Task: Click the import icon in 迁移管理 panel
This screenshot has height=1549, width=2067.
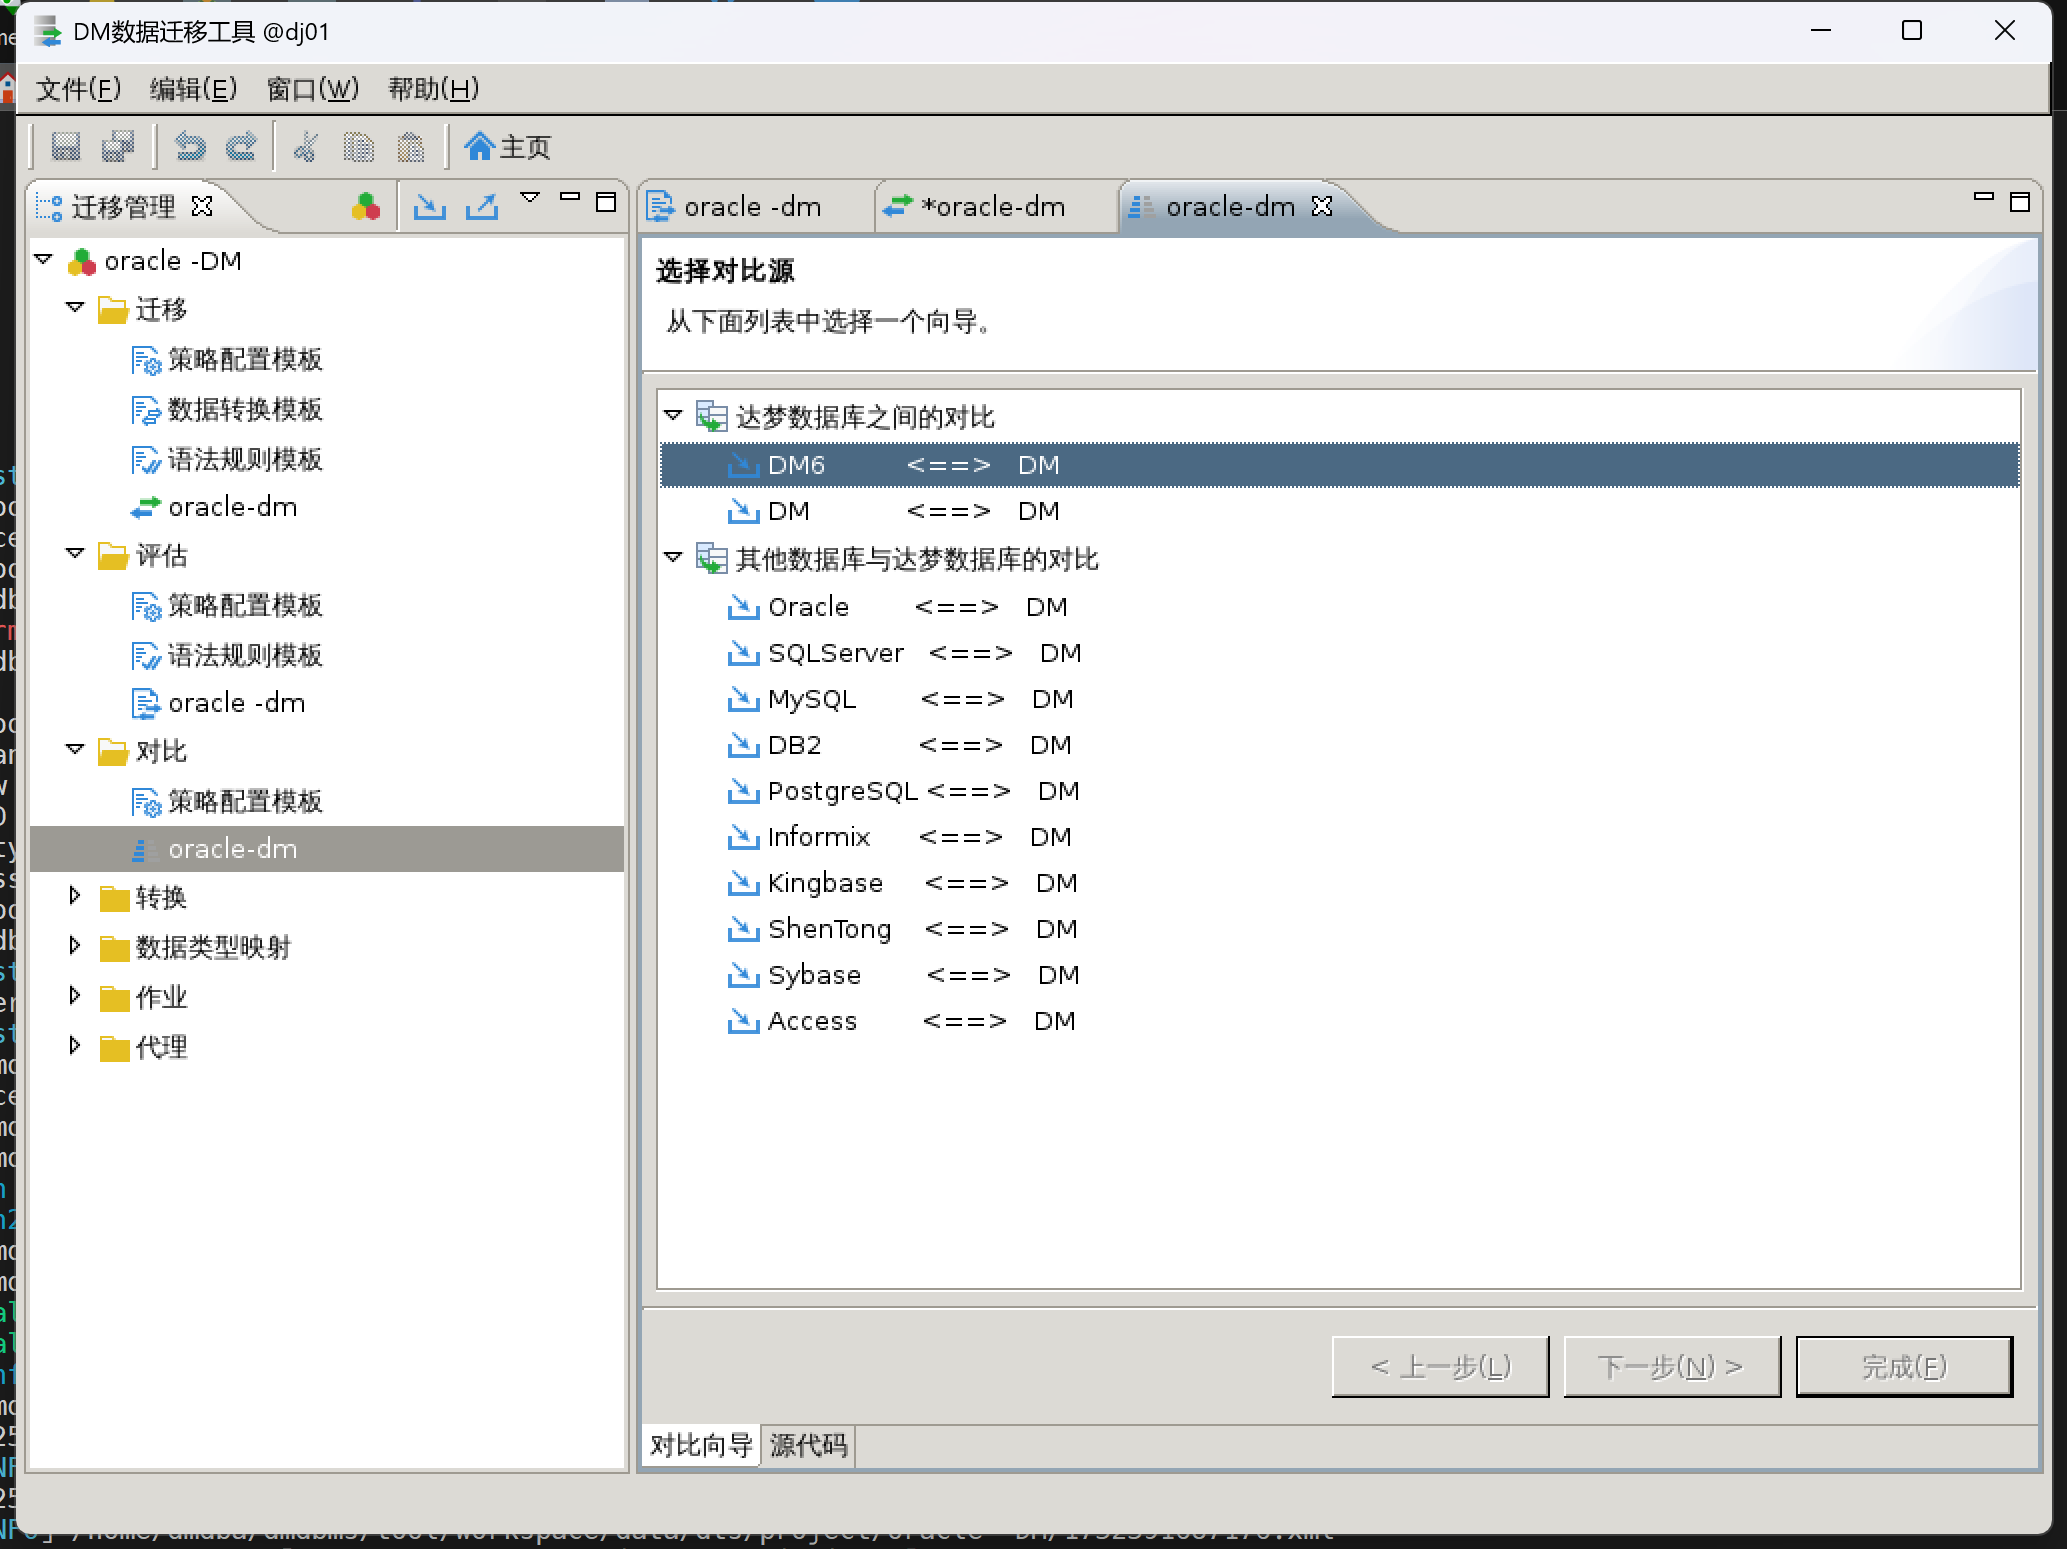Action: pos(430,206)
